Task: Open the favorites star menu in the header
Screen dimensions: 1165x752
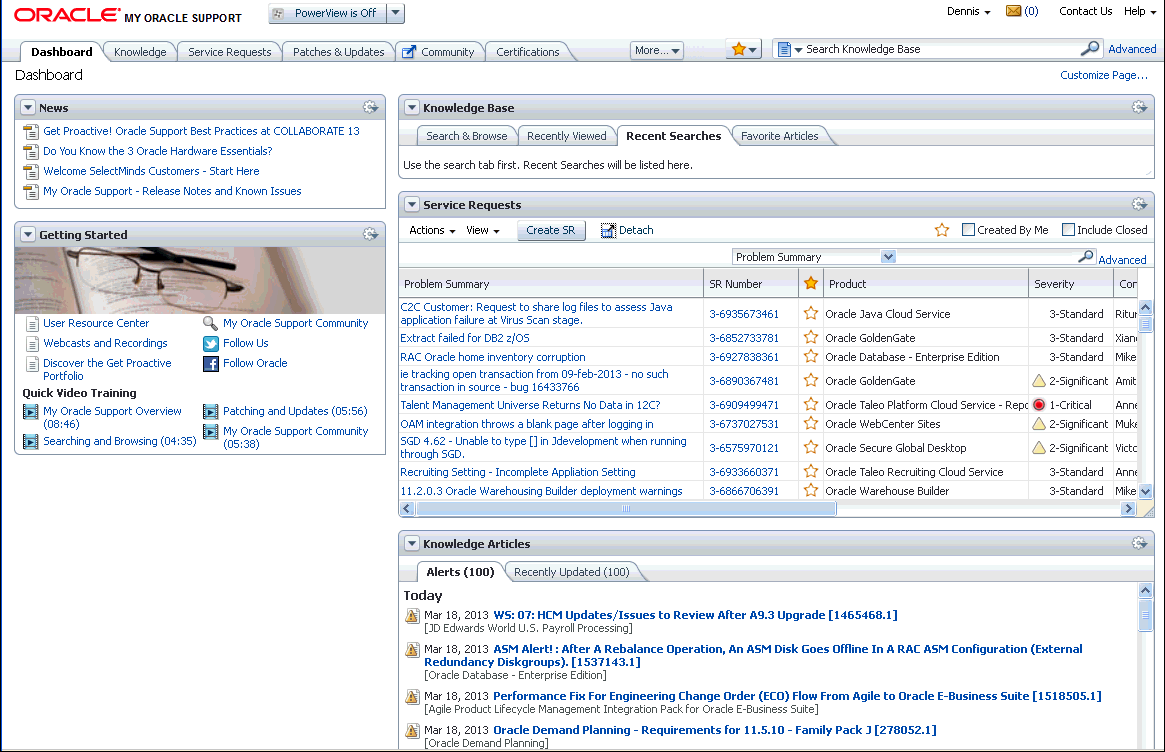Action: point(743,50)
